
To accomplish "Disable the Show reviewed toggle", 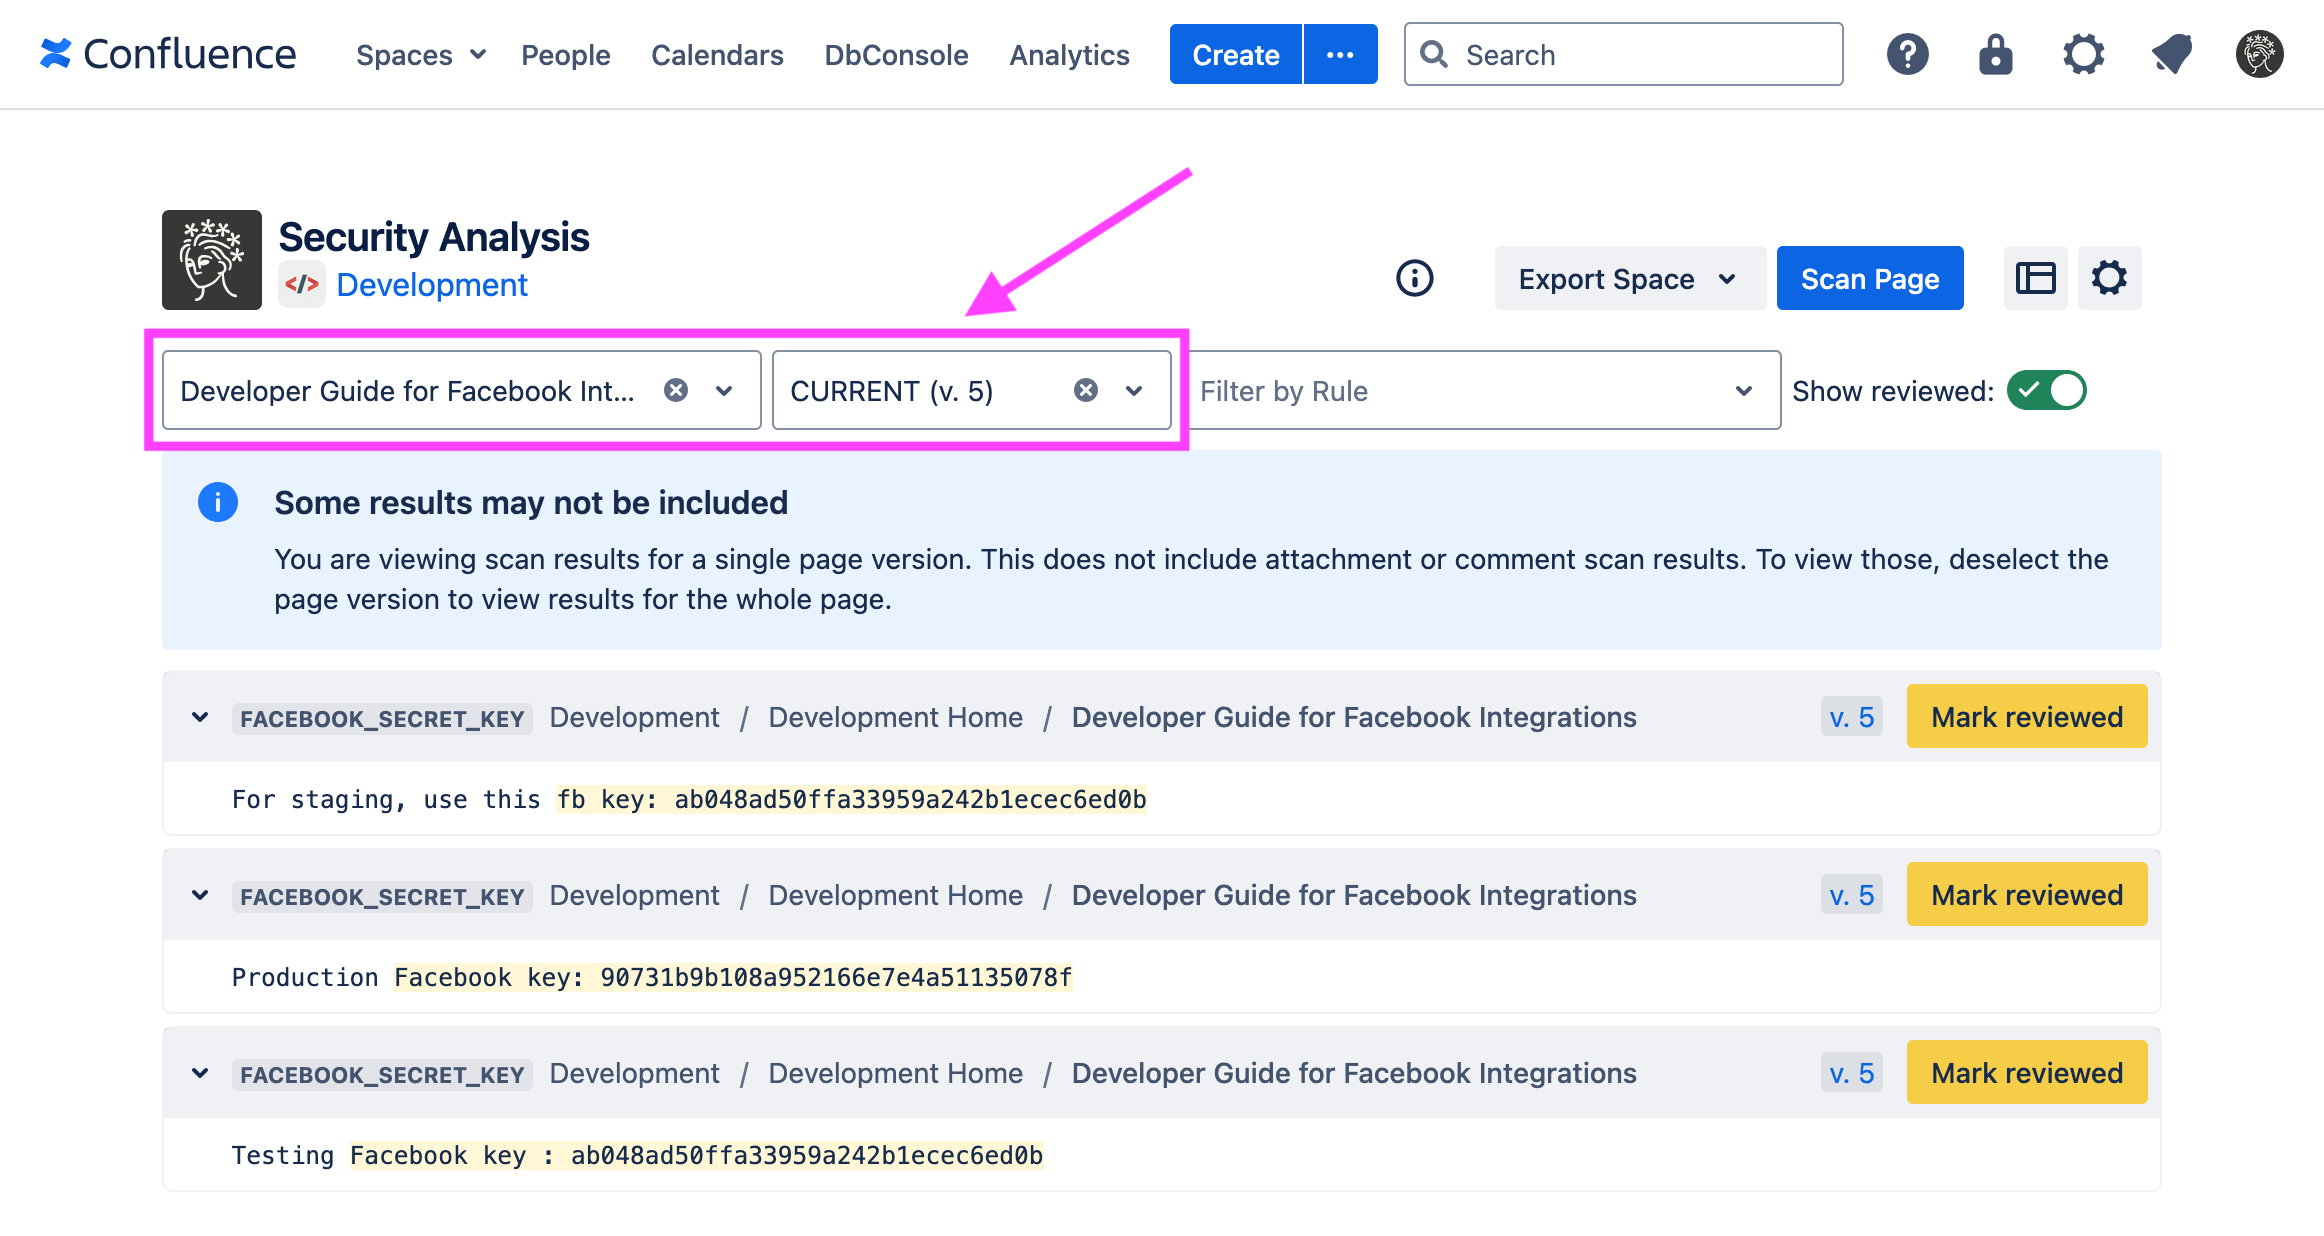I will click(x=2046, y=390).
